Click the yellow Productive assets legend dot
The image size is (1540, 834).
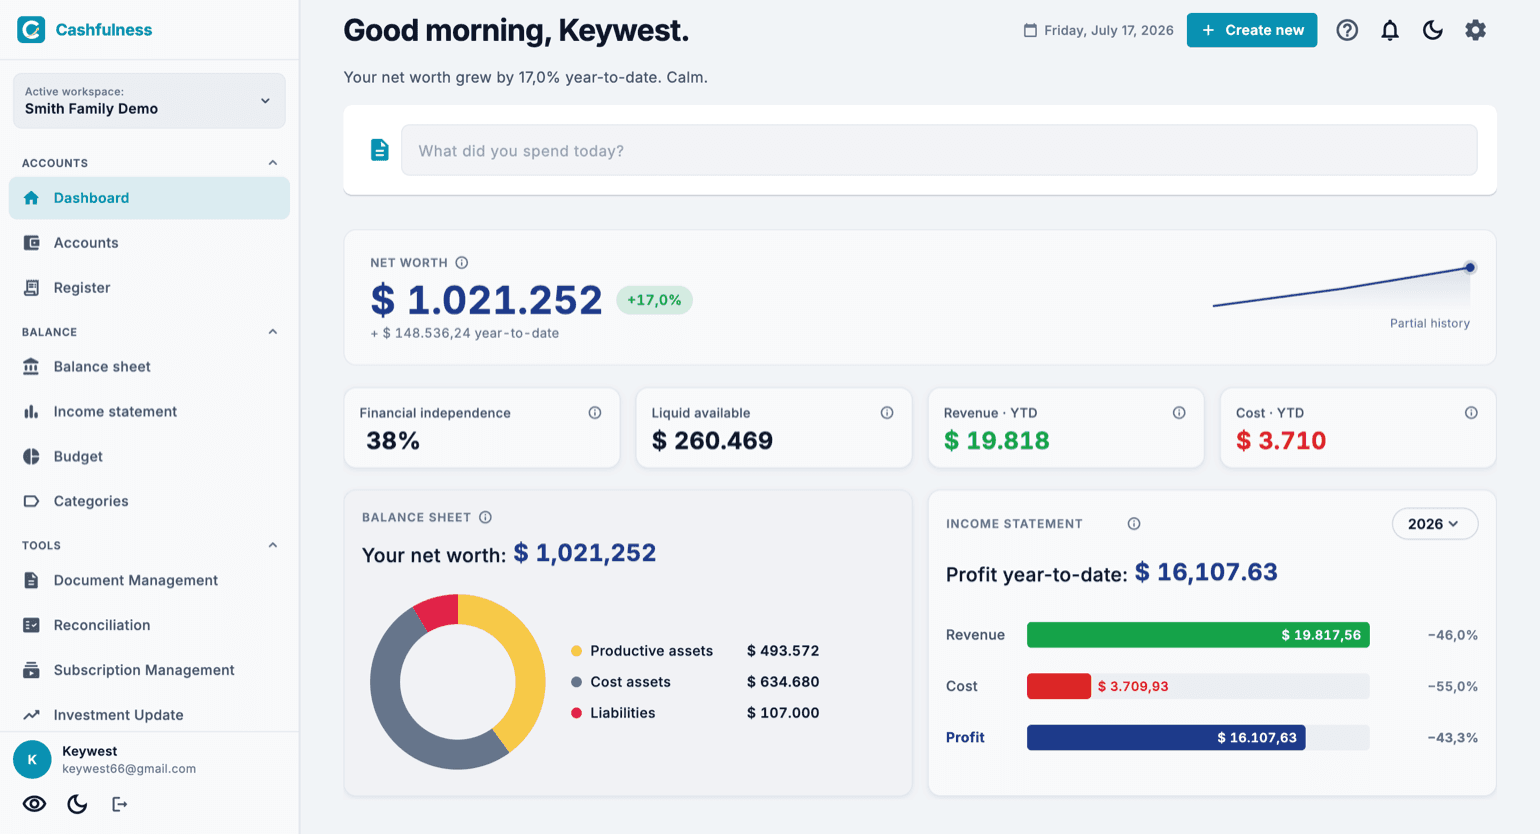[576, 651]
